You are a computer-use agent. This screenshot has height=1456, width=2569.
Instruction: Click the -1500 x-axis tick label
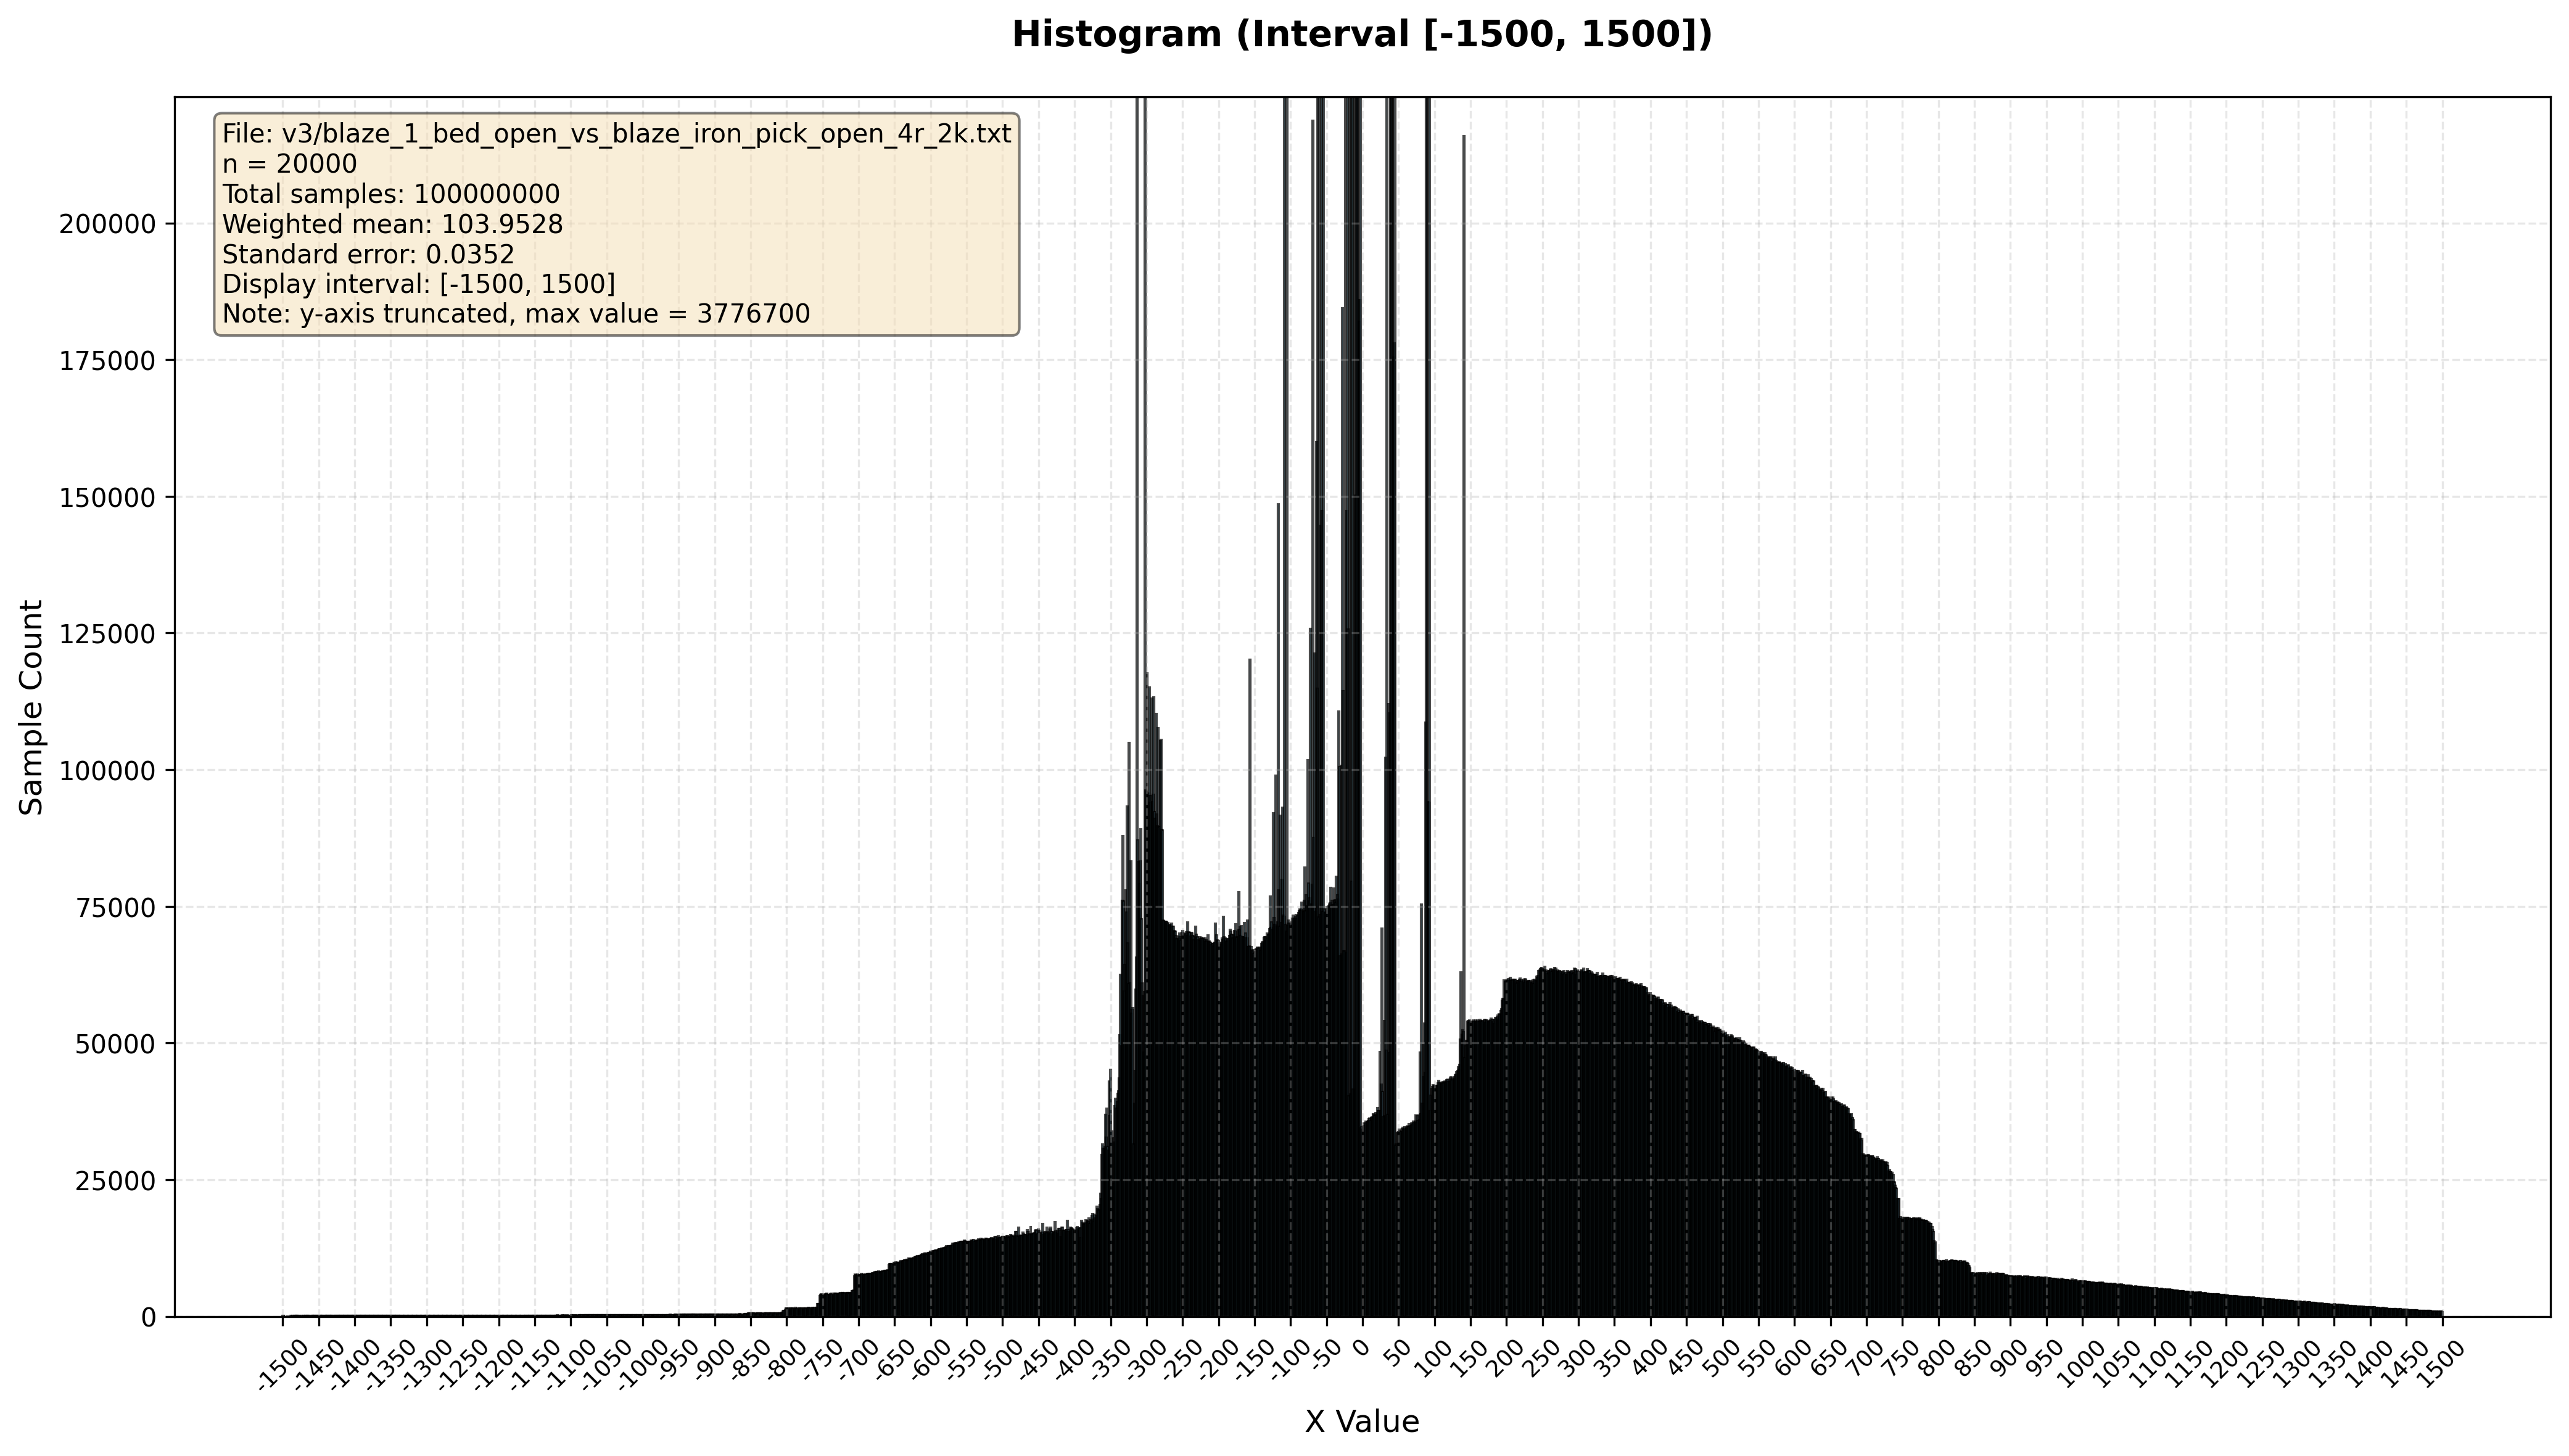[282, 1365]
